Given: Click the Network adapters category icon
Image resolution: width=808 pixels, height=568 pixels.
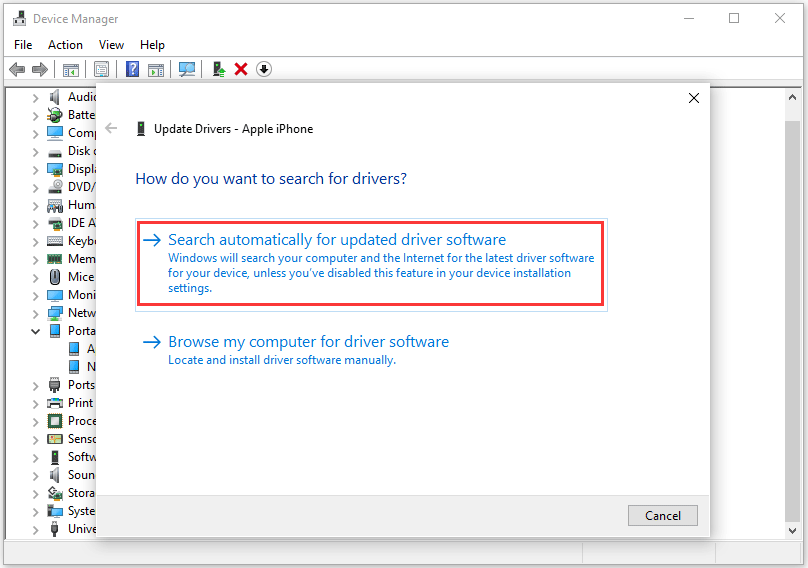Looking at the screenshot, I should pyautogui.click(x=55, y=313).
